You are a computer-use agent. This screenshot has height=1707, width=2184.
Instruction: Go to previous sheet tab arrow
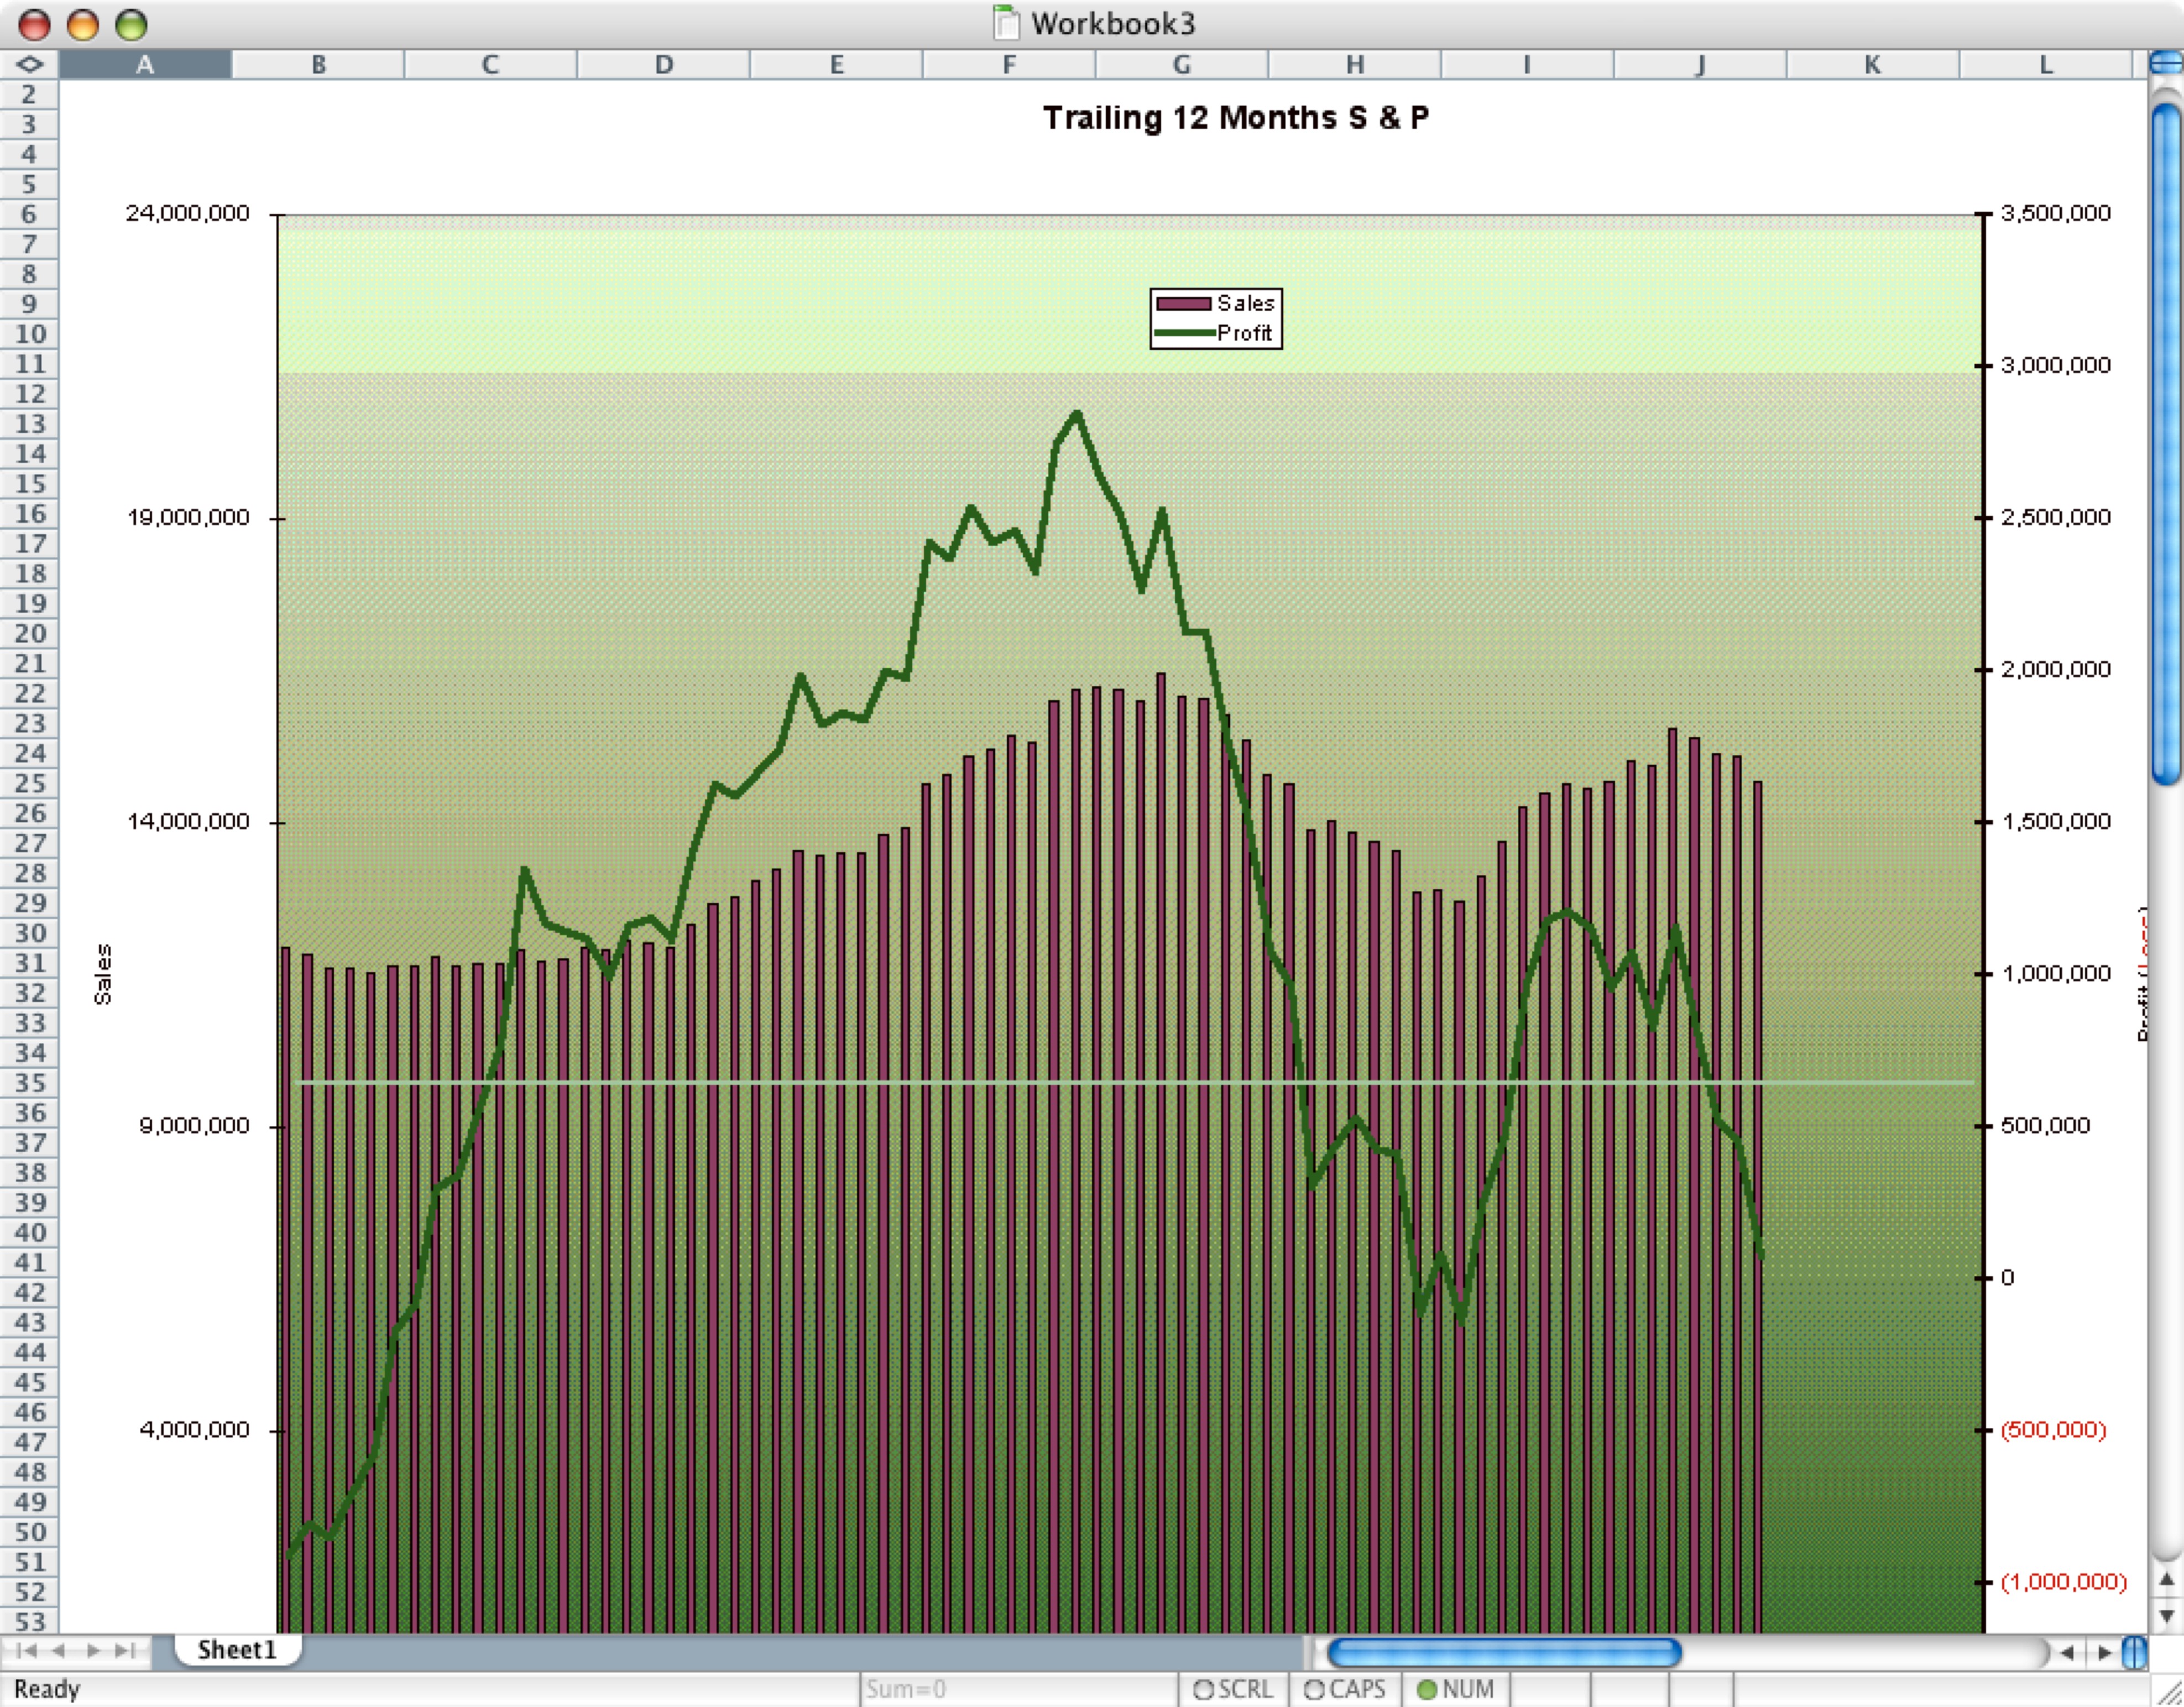(x=60, y=1650)
